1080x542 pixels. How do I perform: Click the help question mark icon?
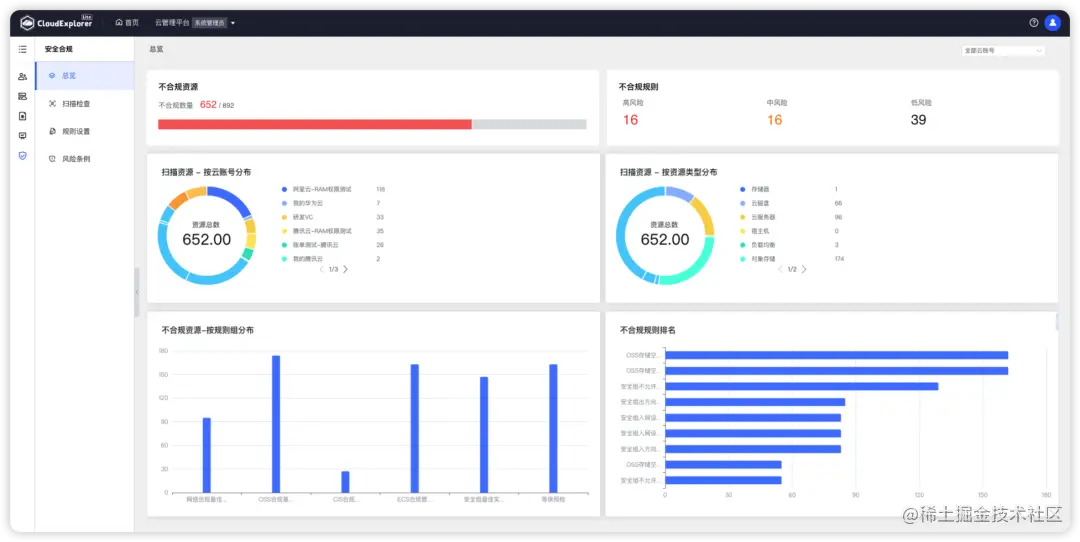pos(1034,23)
